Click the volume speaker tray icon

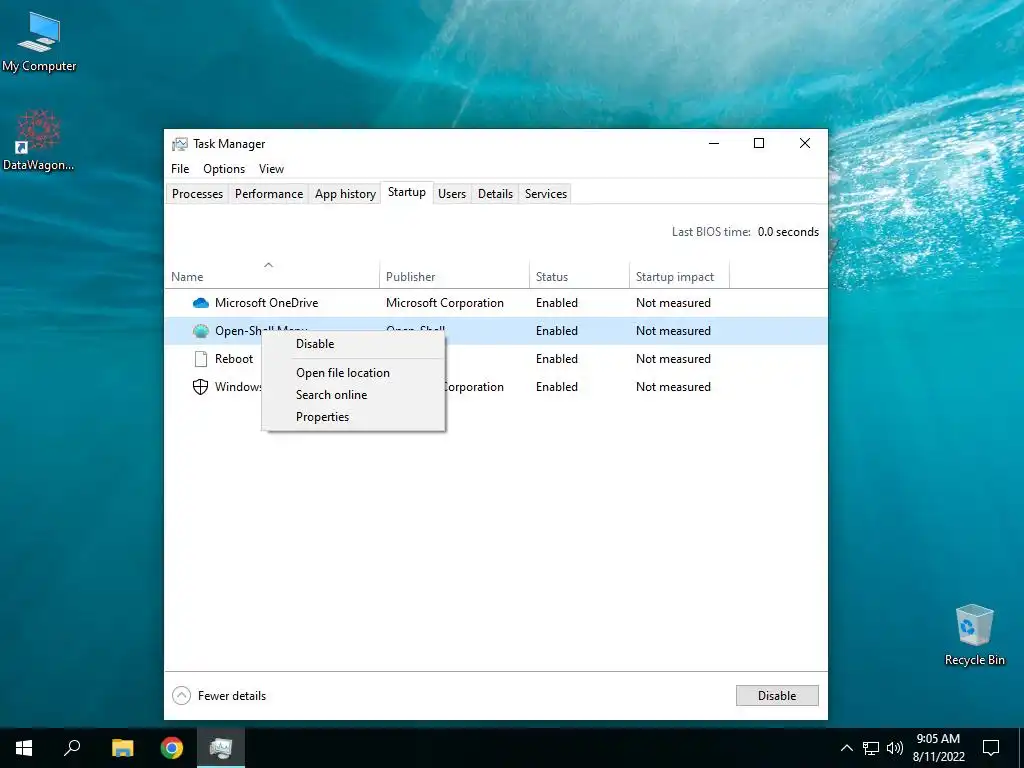pos(895,748)
